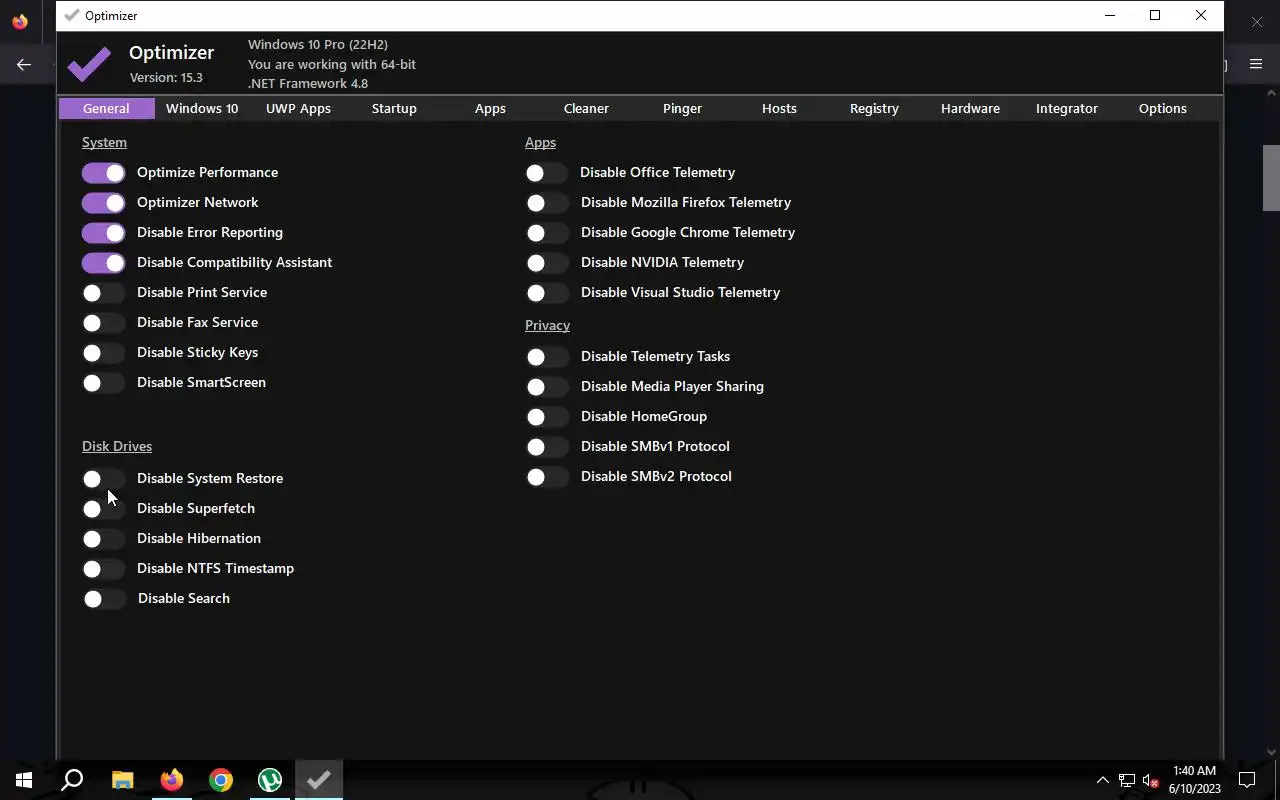Open the UWP Apps tab

coord(298,108)
